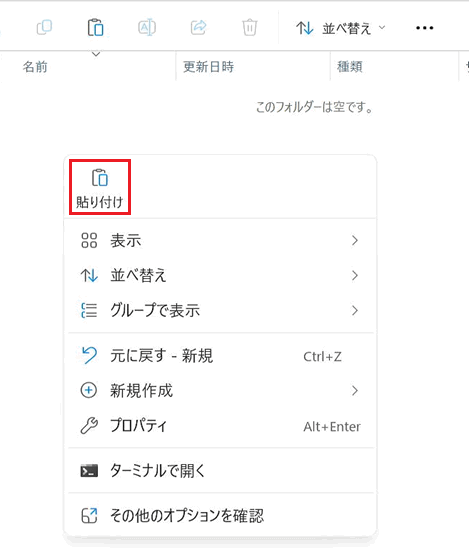Select ターミナルで開く menu entry

point(221,470)
